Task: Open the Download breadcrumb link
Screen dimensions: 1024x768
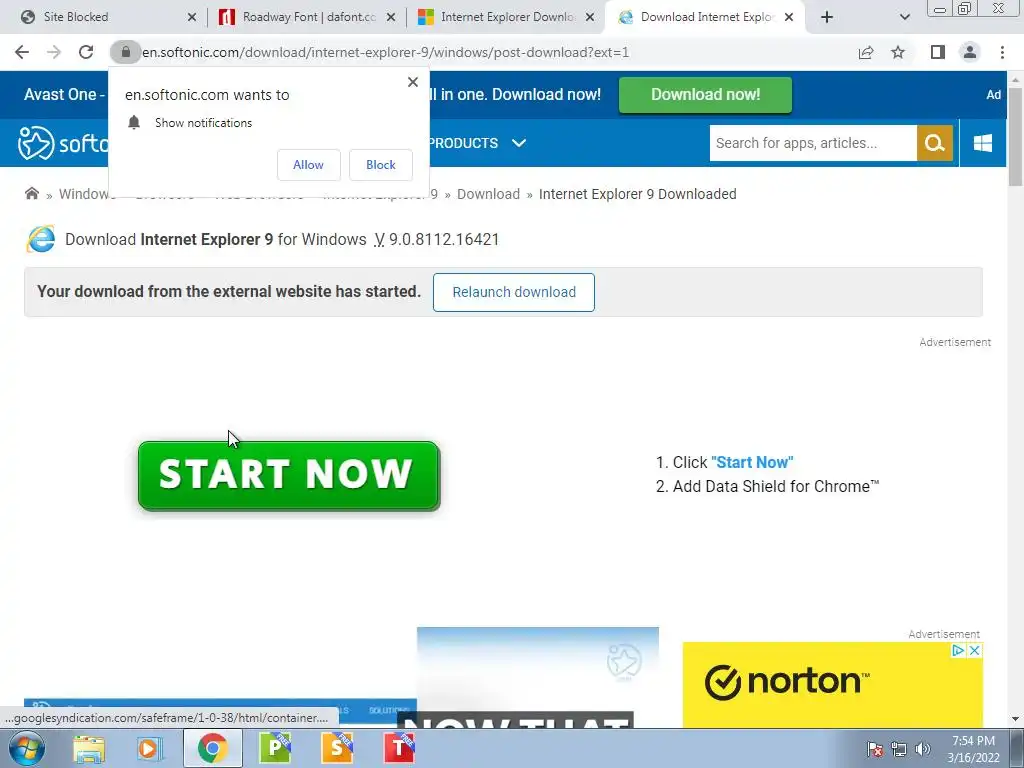Action: [488, 194]
